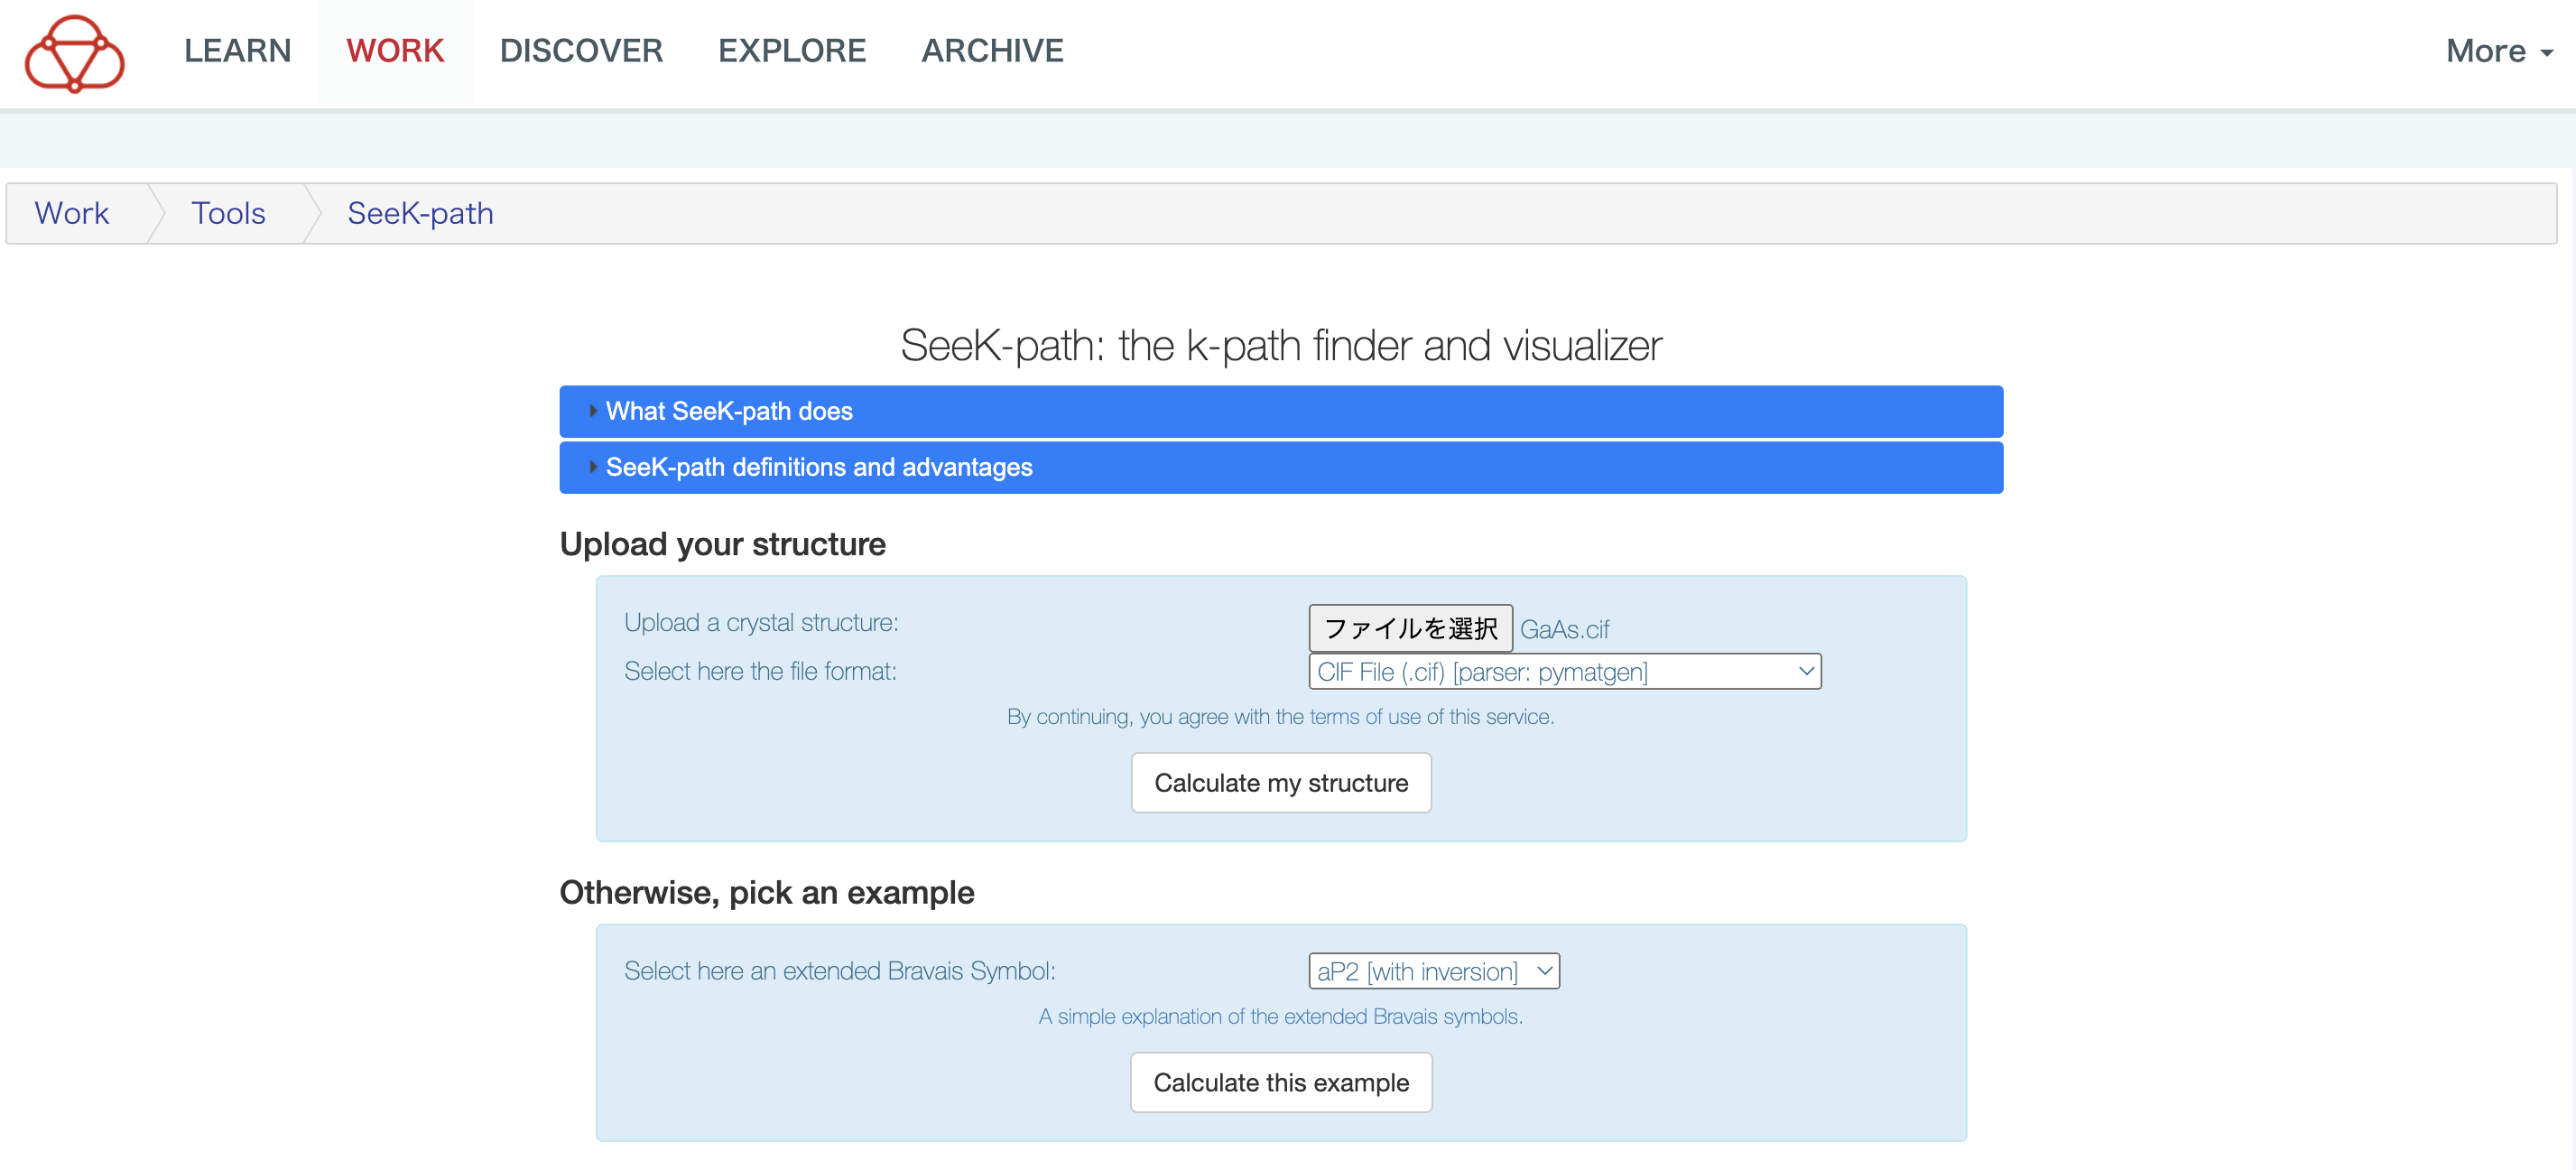Viewport: 2576px width, 1170px height.
Task: Expand 'SeeK-path definitions and advantages' section
Action: click(818, 467)
